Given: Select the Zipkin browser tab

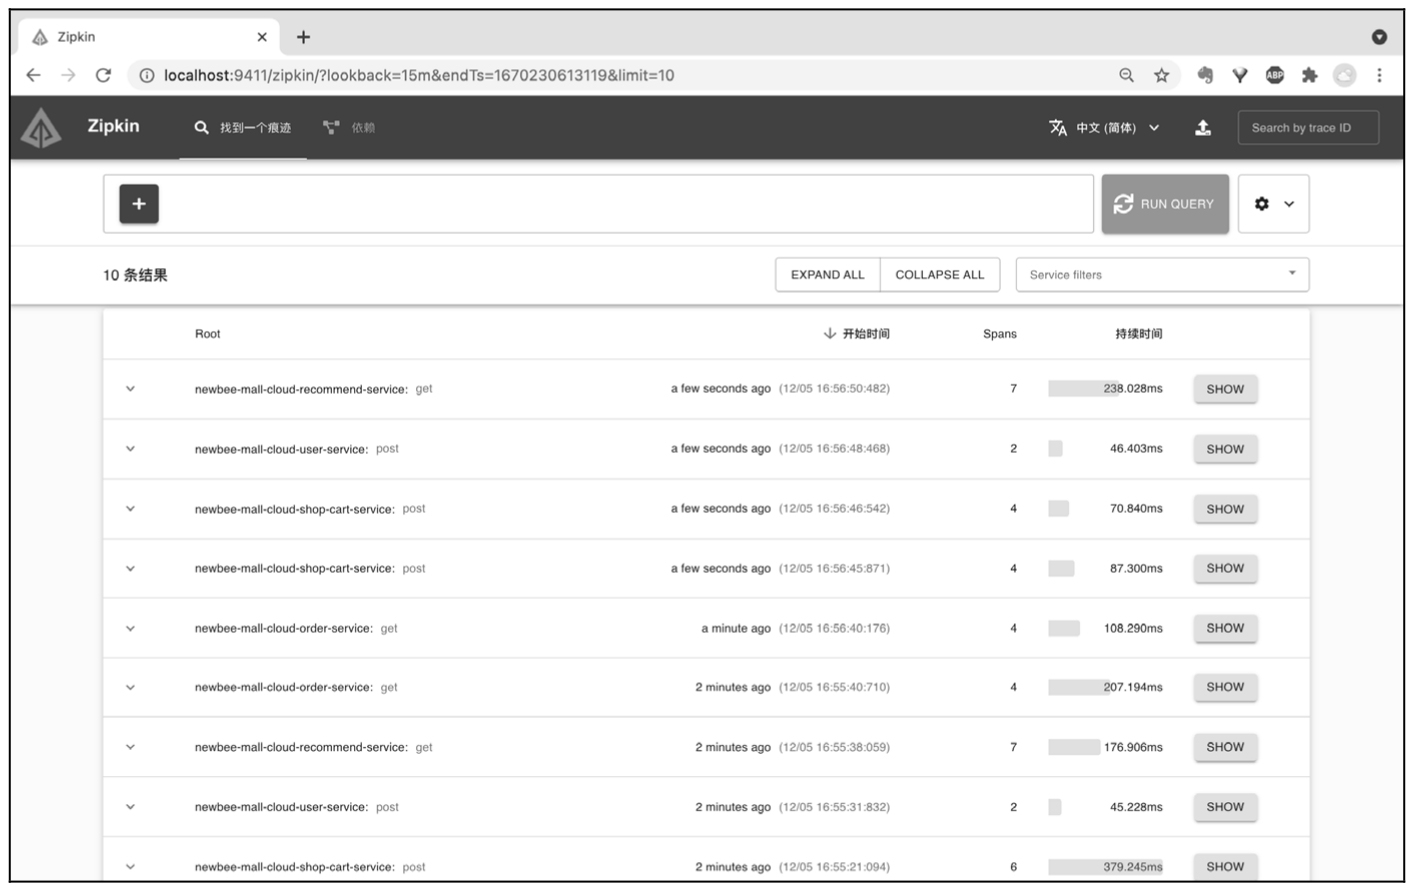Looking at the screenshot, I should [150, 37].
